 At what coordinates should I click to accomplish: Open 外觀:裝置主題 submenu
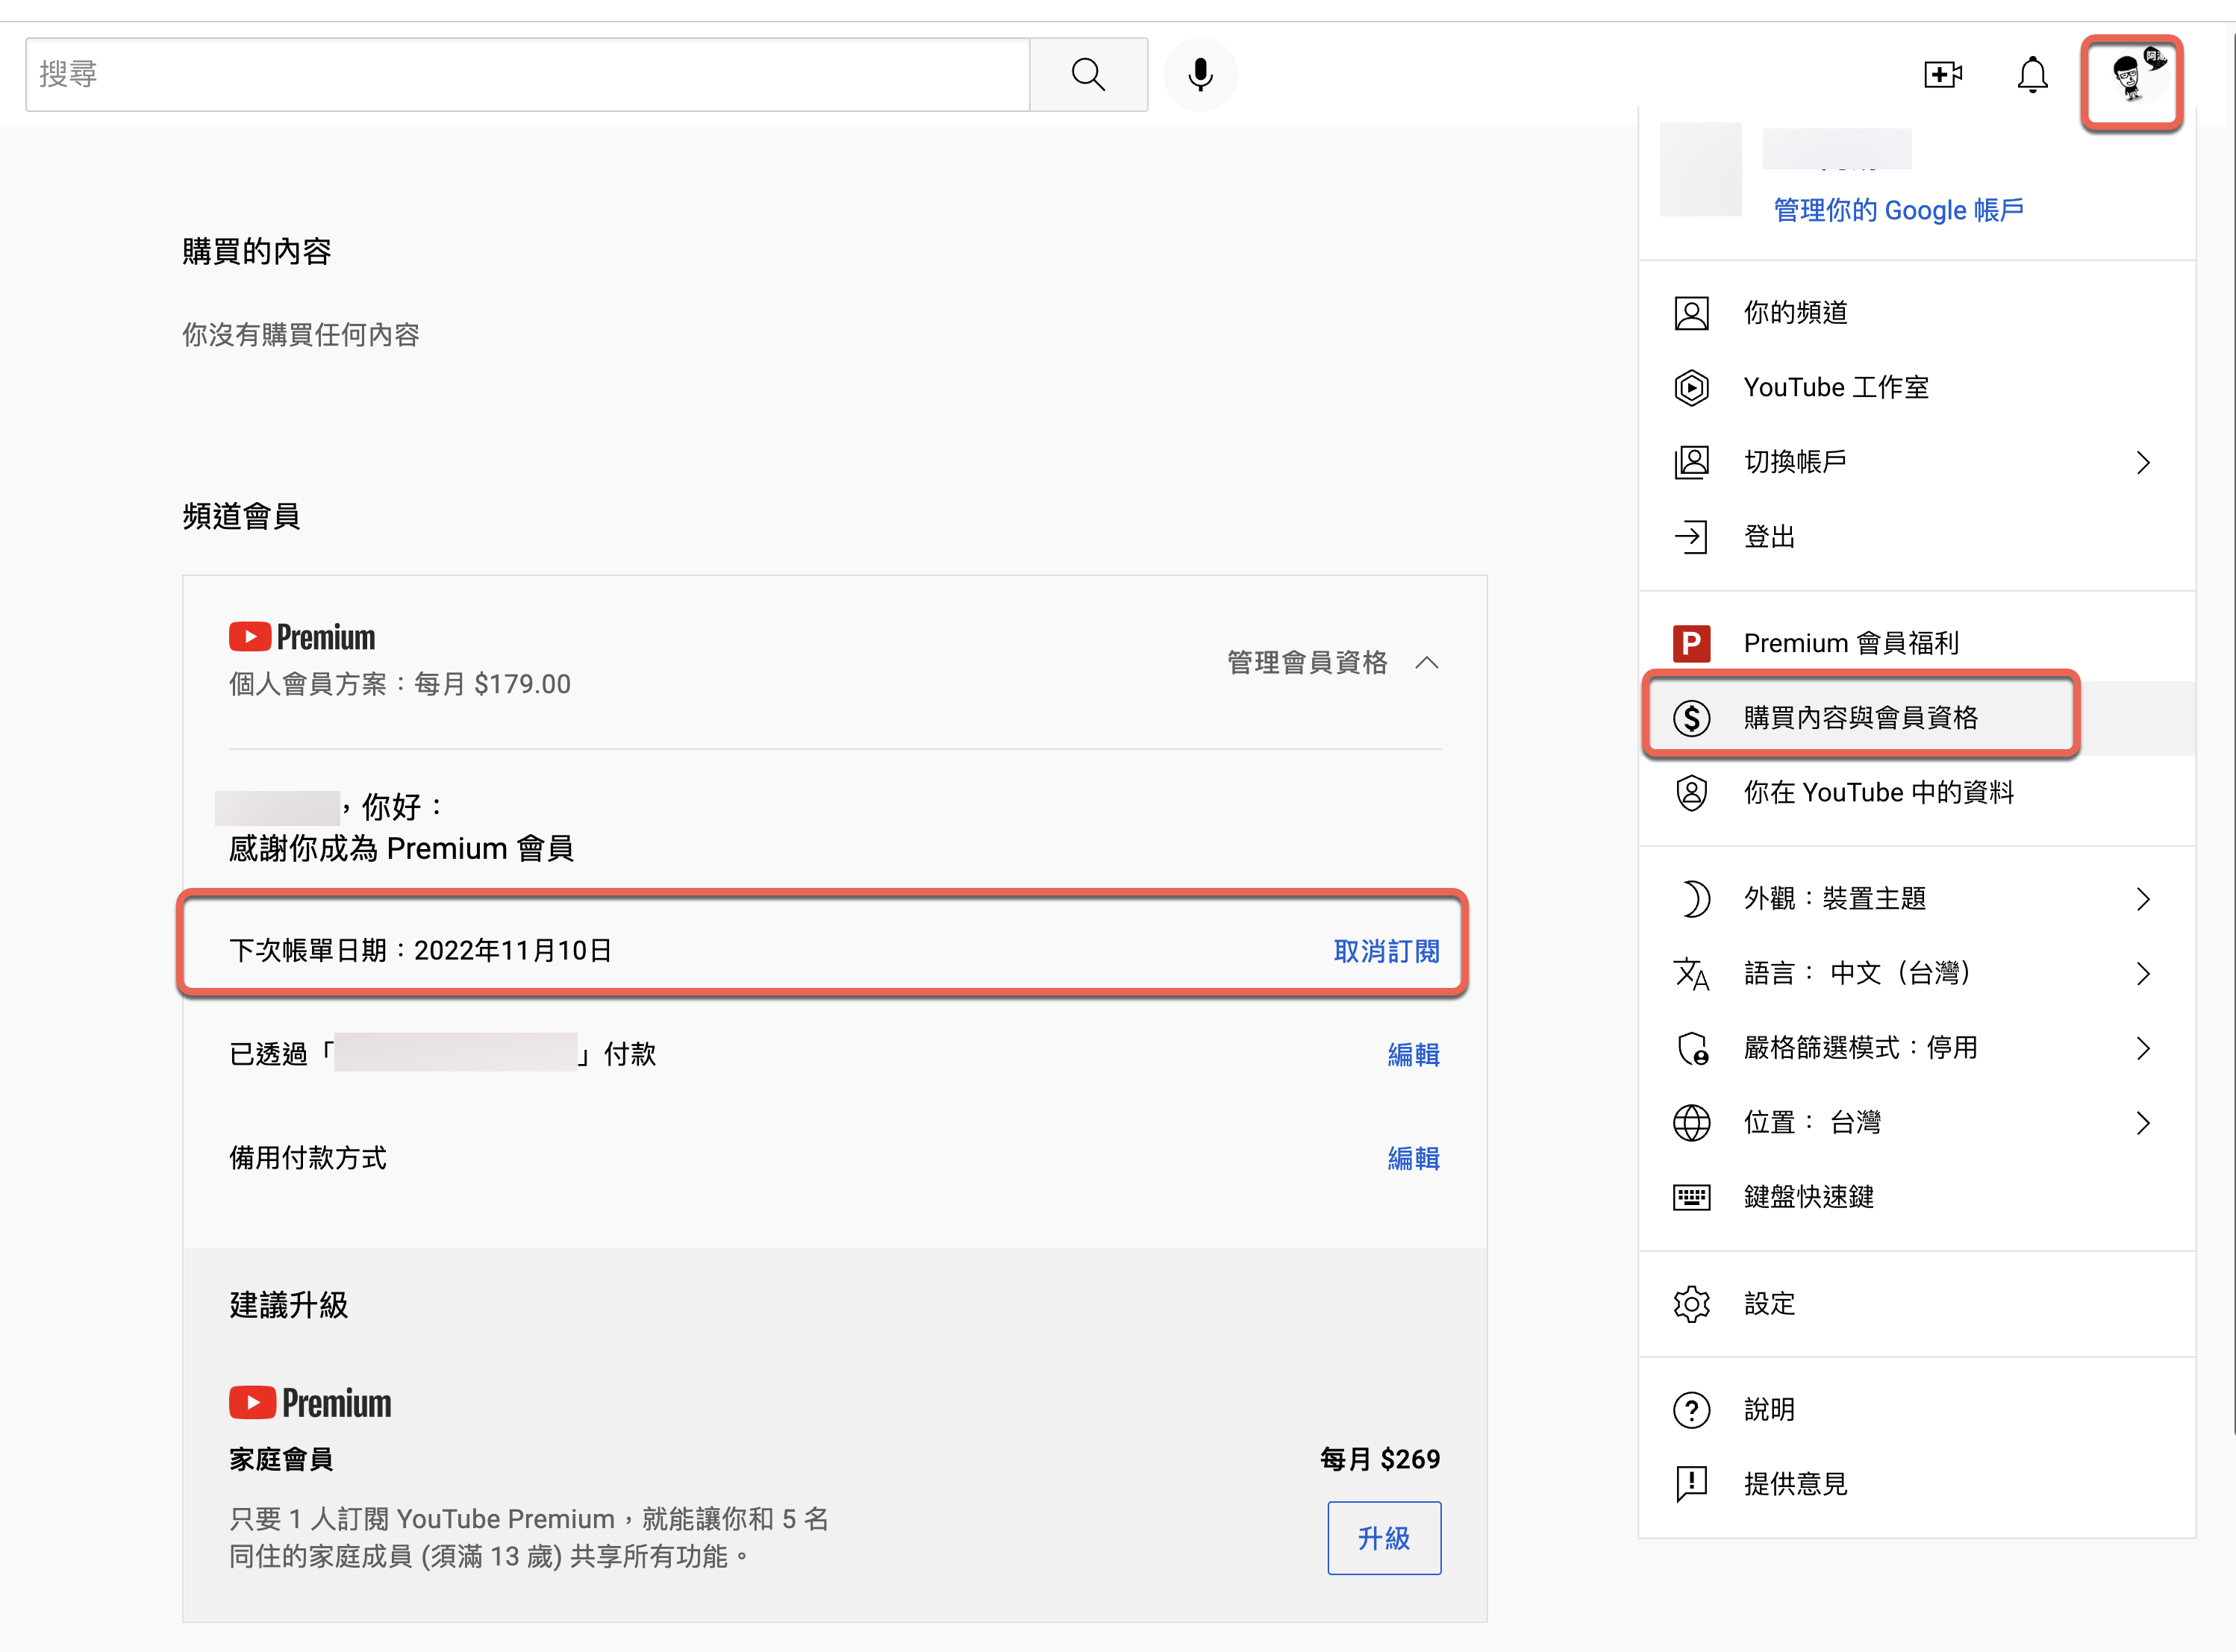coord(1835,899)
